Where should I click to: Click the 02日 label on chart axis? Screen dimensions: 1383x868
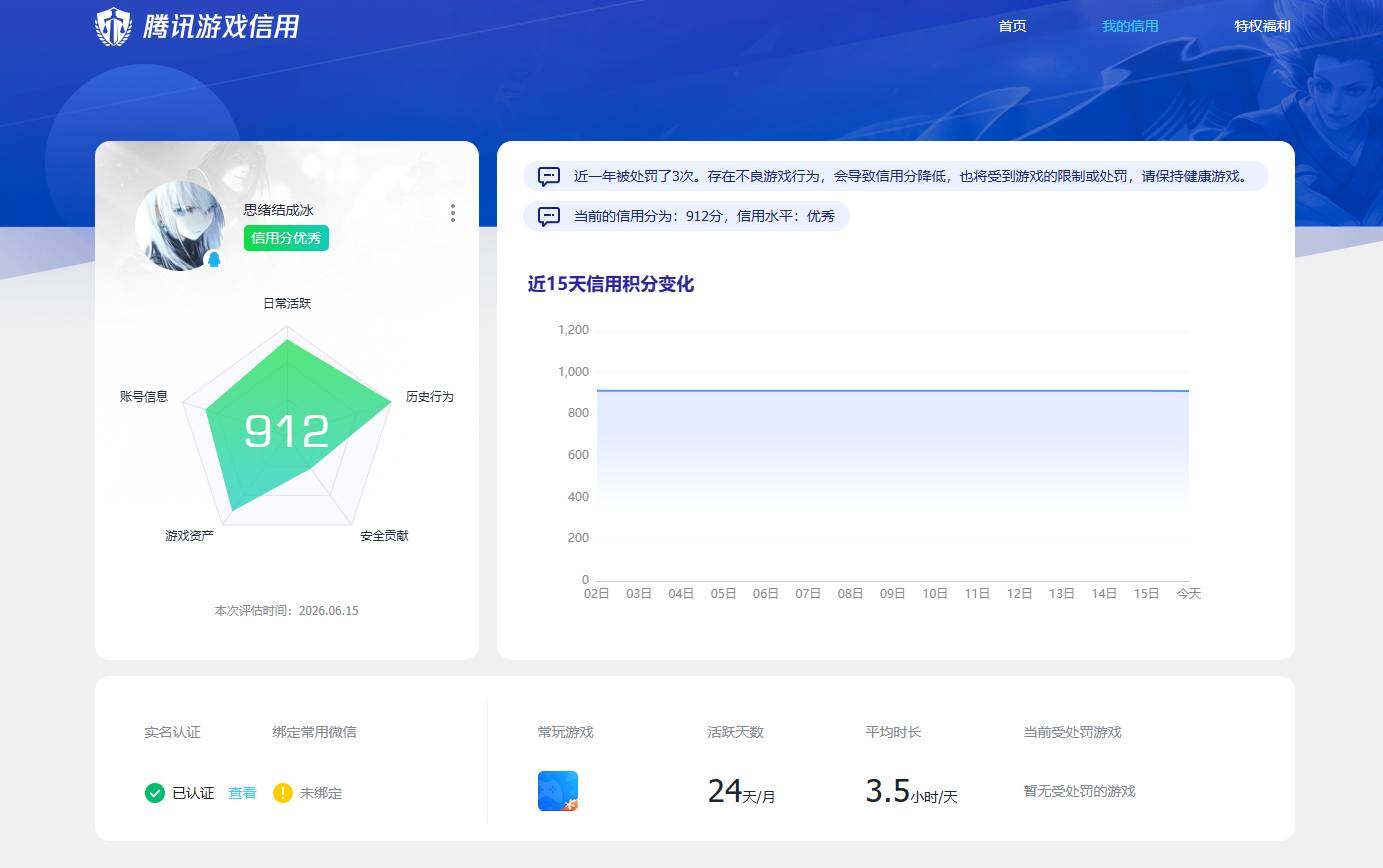596,593
